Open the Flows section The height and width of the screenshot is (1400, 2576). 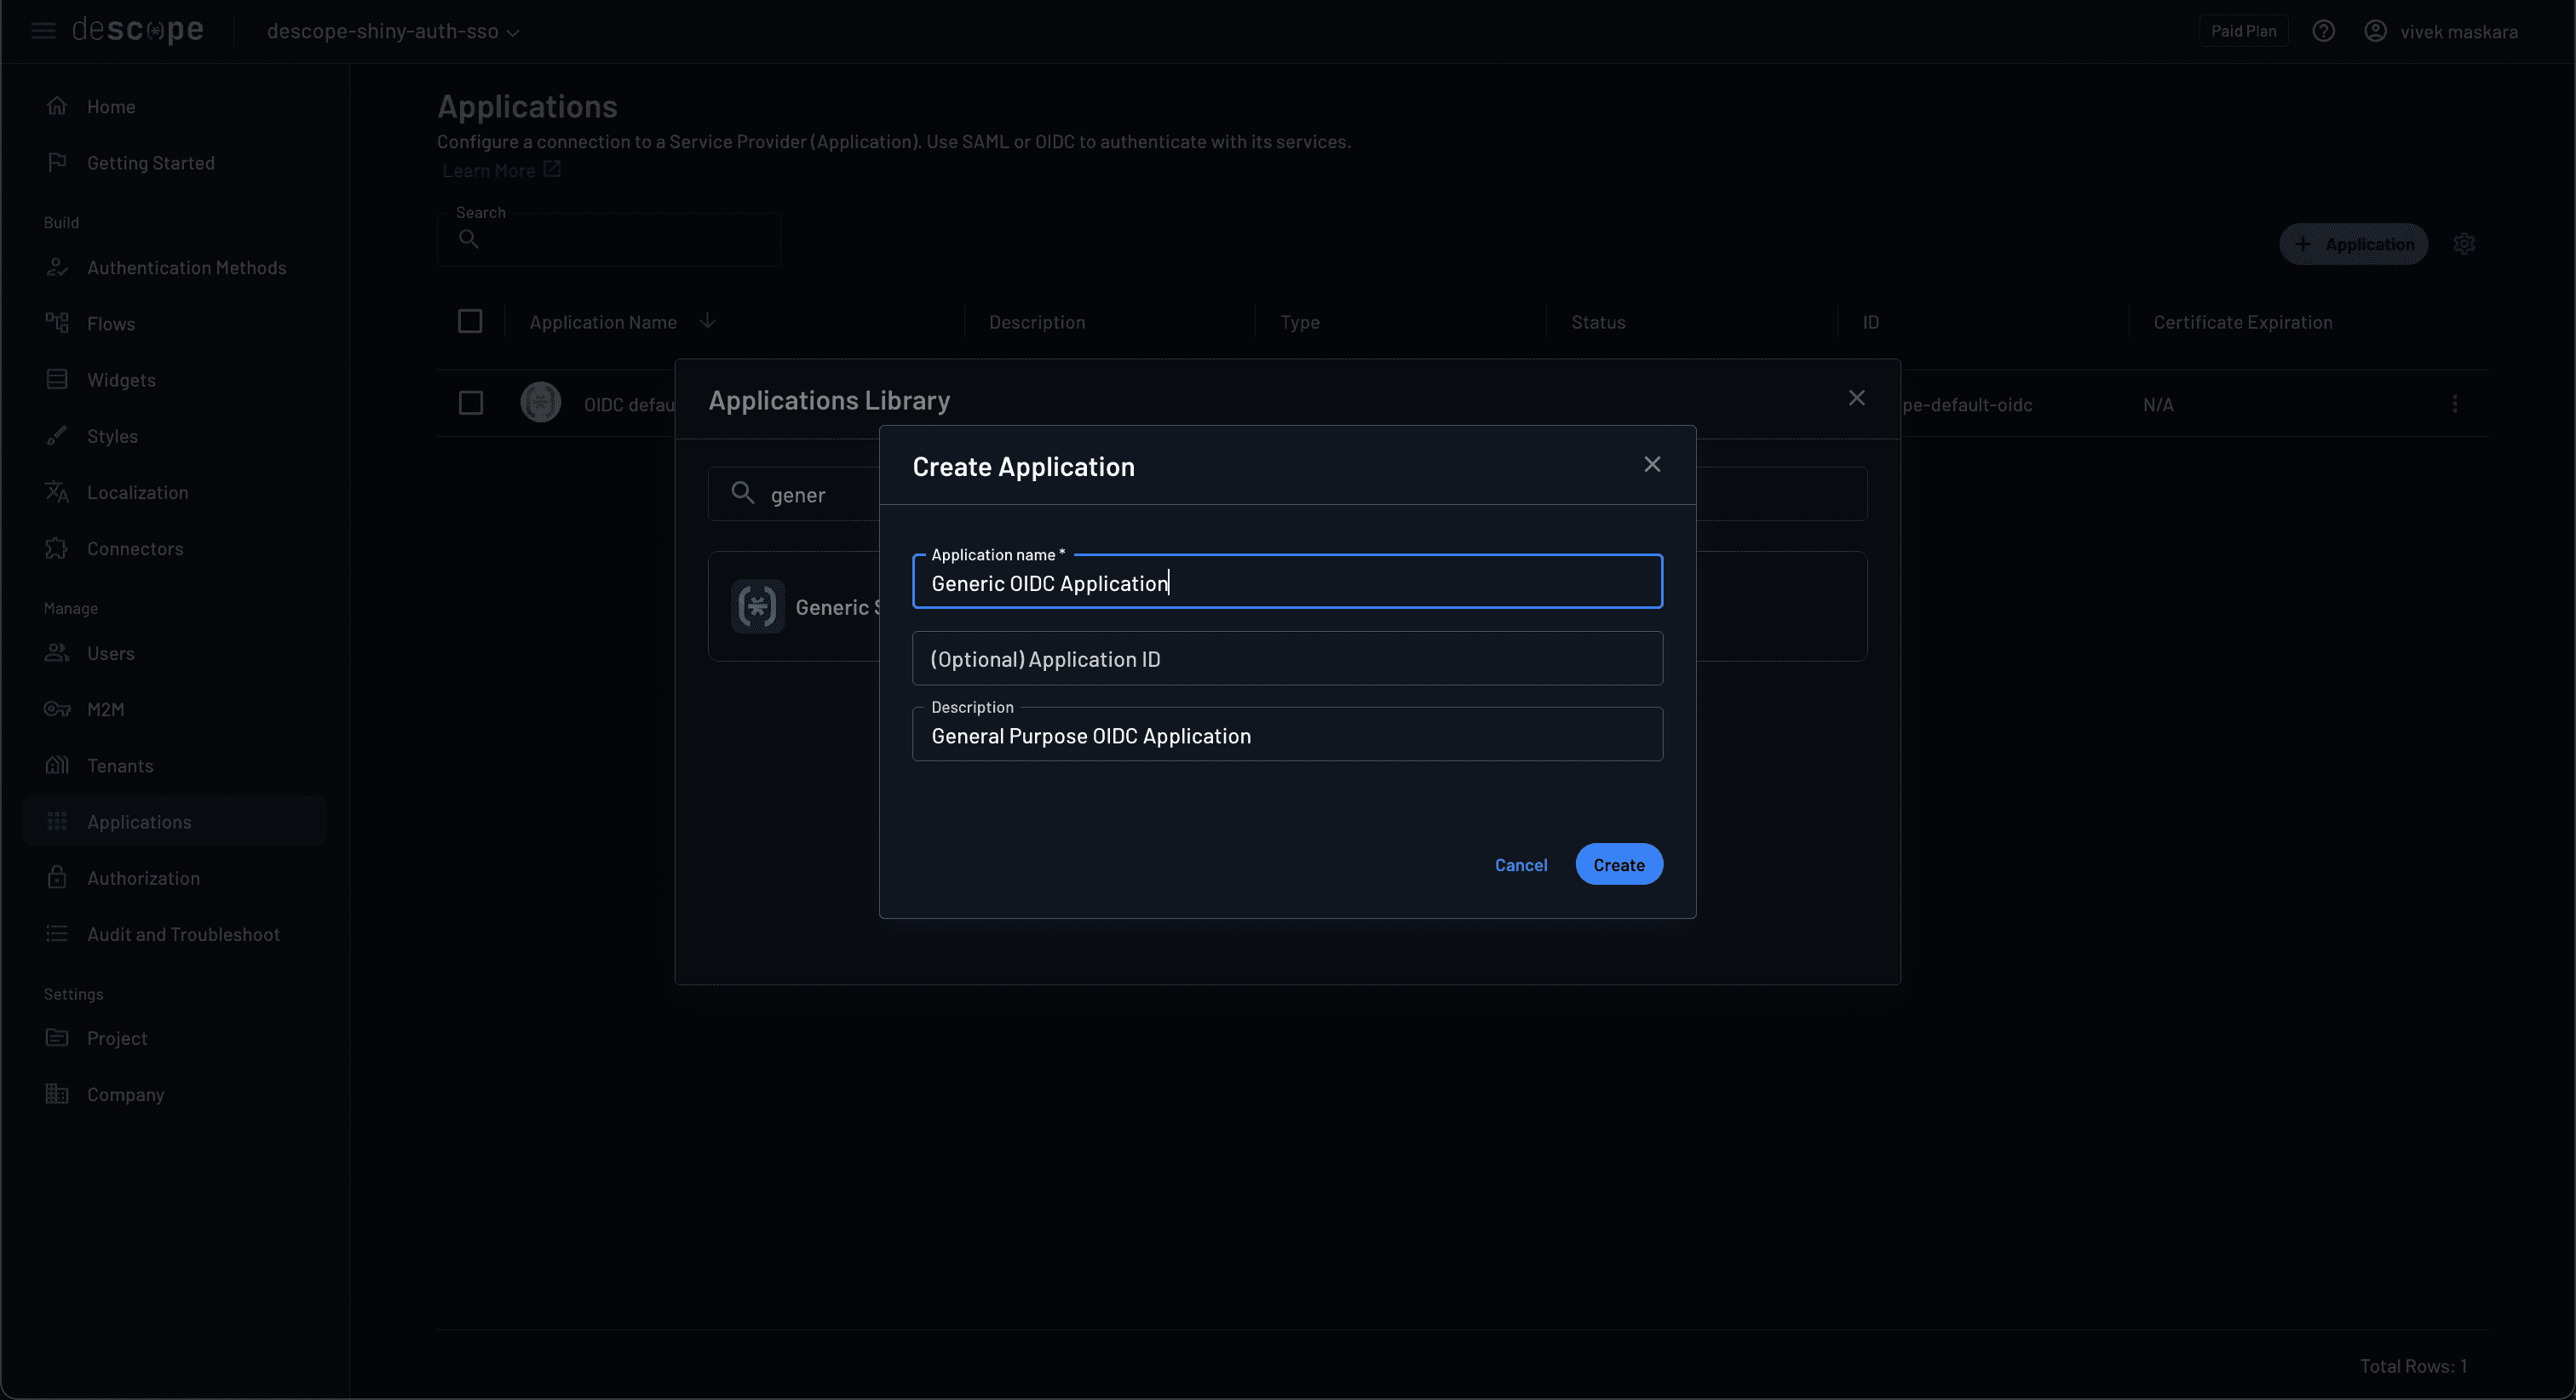tap(111, 323)
